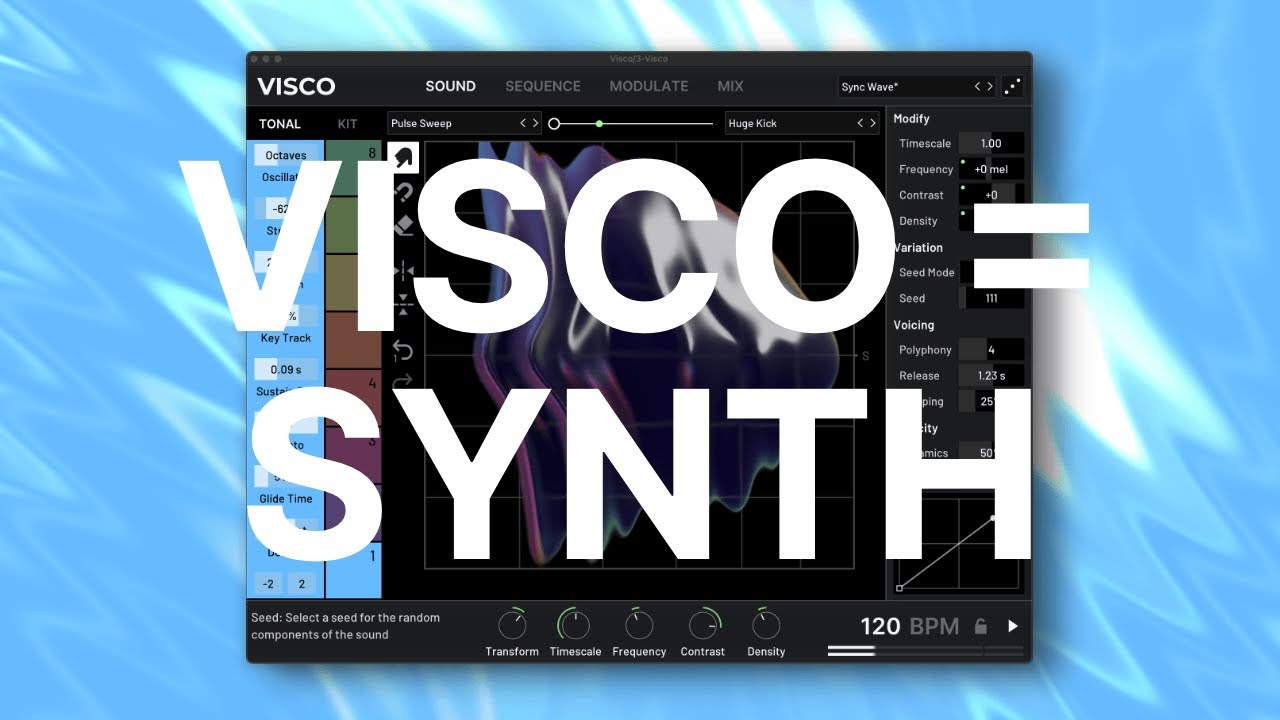Viewport: 1280px width, 720px height.
Task: Click the Release value 1.23 s
Action: pyautogui.click(x=991, y=376)
